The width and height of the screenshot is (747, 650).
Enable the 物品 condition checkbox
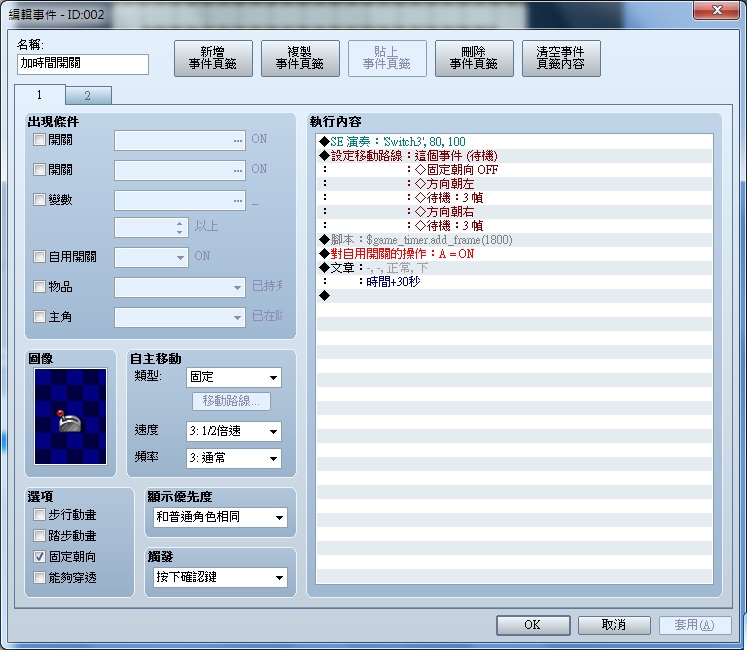[x=39, y=286]
